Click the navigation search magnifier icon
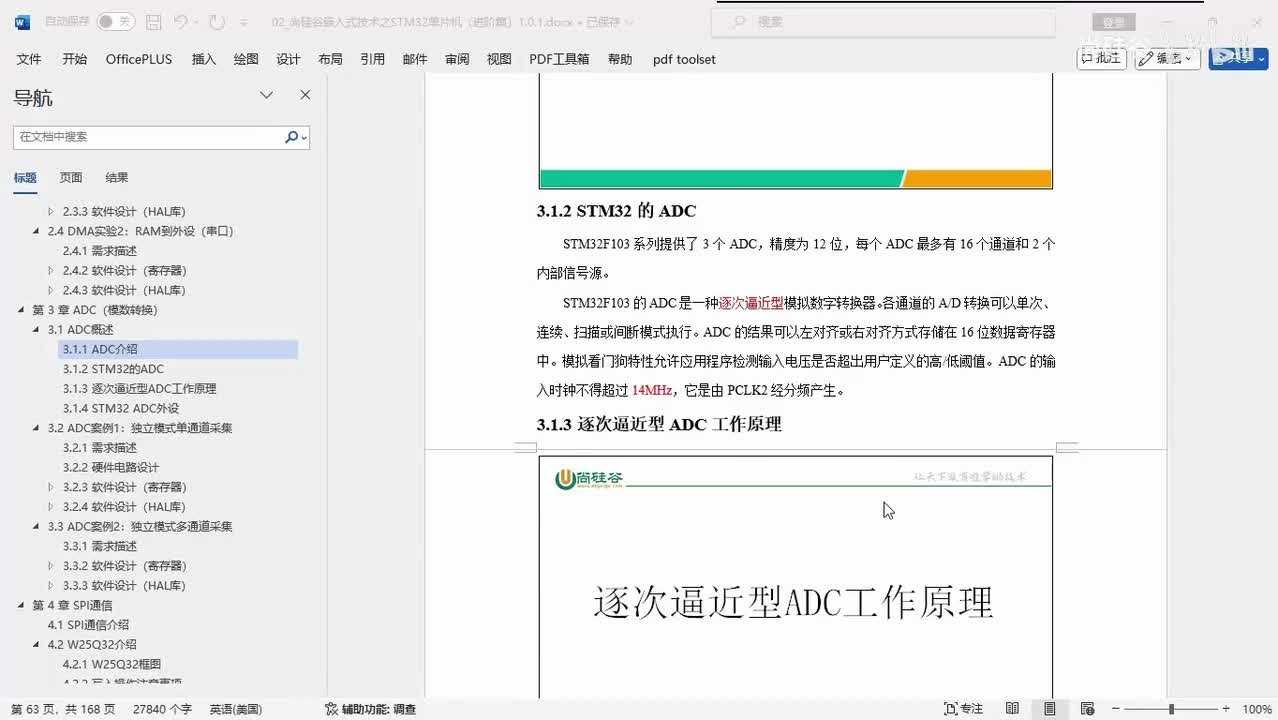Viewport: 1278px width, 720px height. (292, 137)
